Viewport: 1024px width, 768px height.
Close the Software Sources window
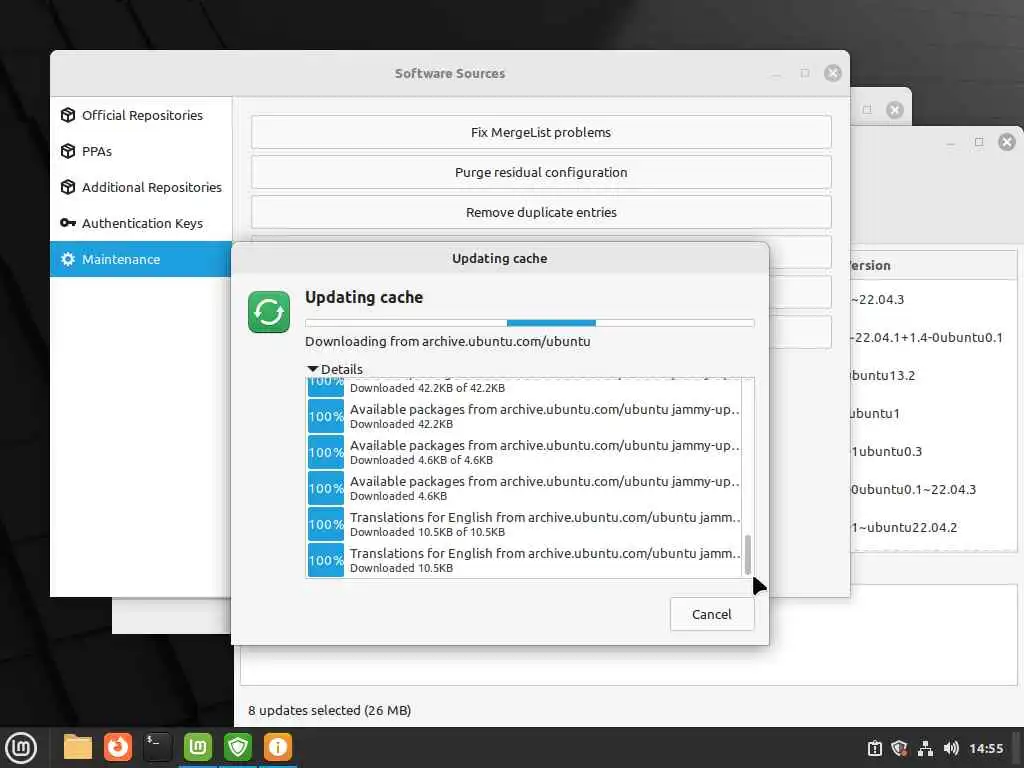pos(833,73)
